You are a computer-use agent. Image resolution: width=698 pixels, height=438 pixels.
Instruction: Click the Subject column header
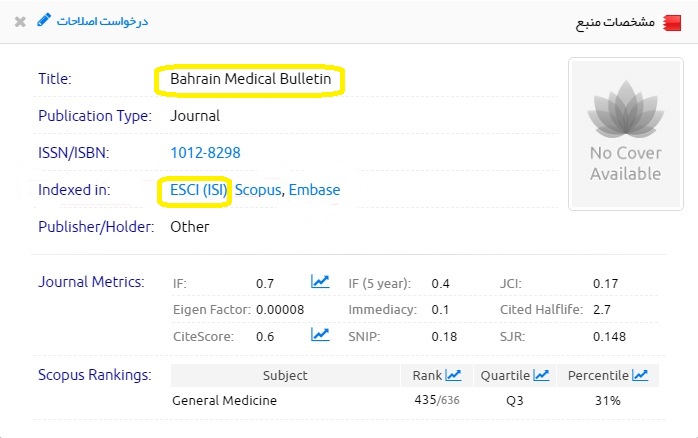tap(285, 375)
